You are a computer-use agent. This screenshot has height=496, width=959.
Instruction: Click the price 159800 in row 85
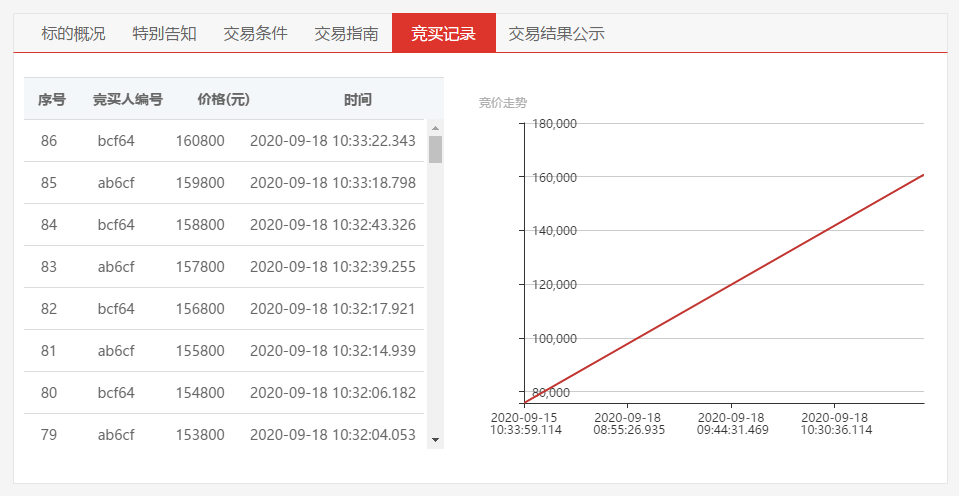(x=200, y=183)
